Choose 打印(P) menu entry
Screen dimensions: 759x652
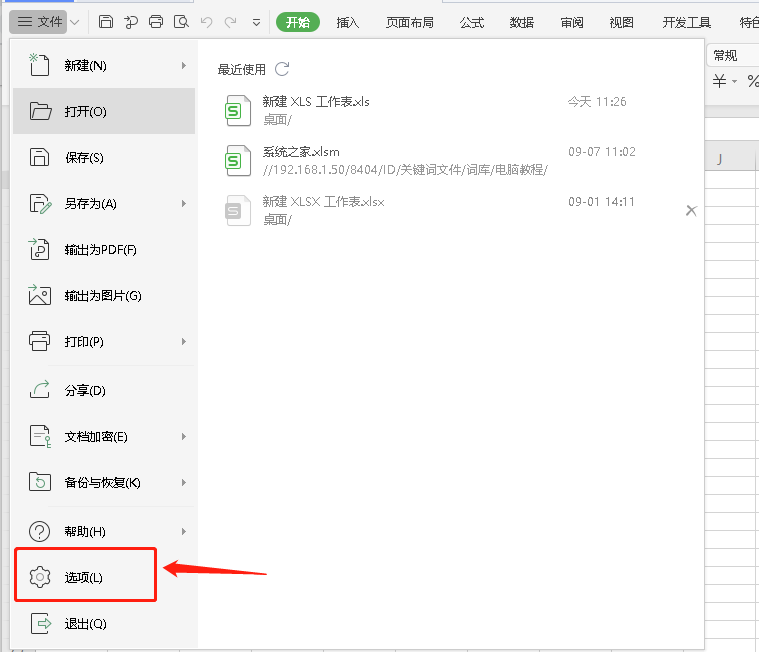coord(104,341)
